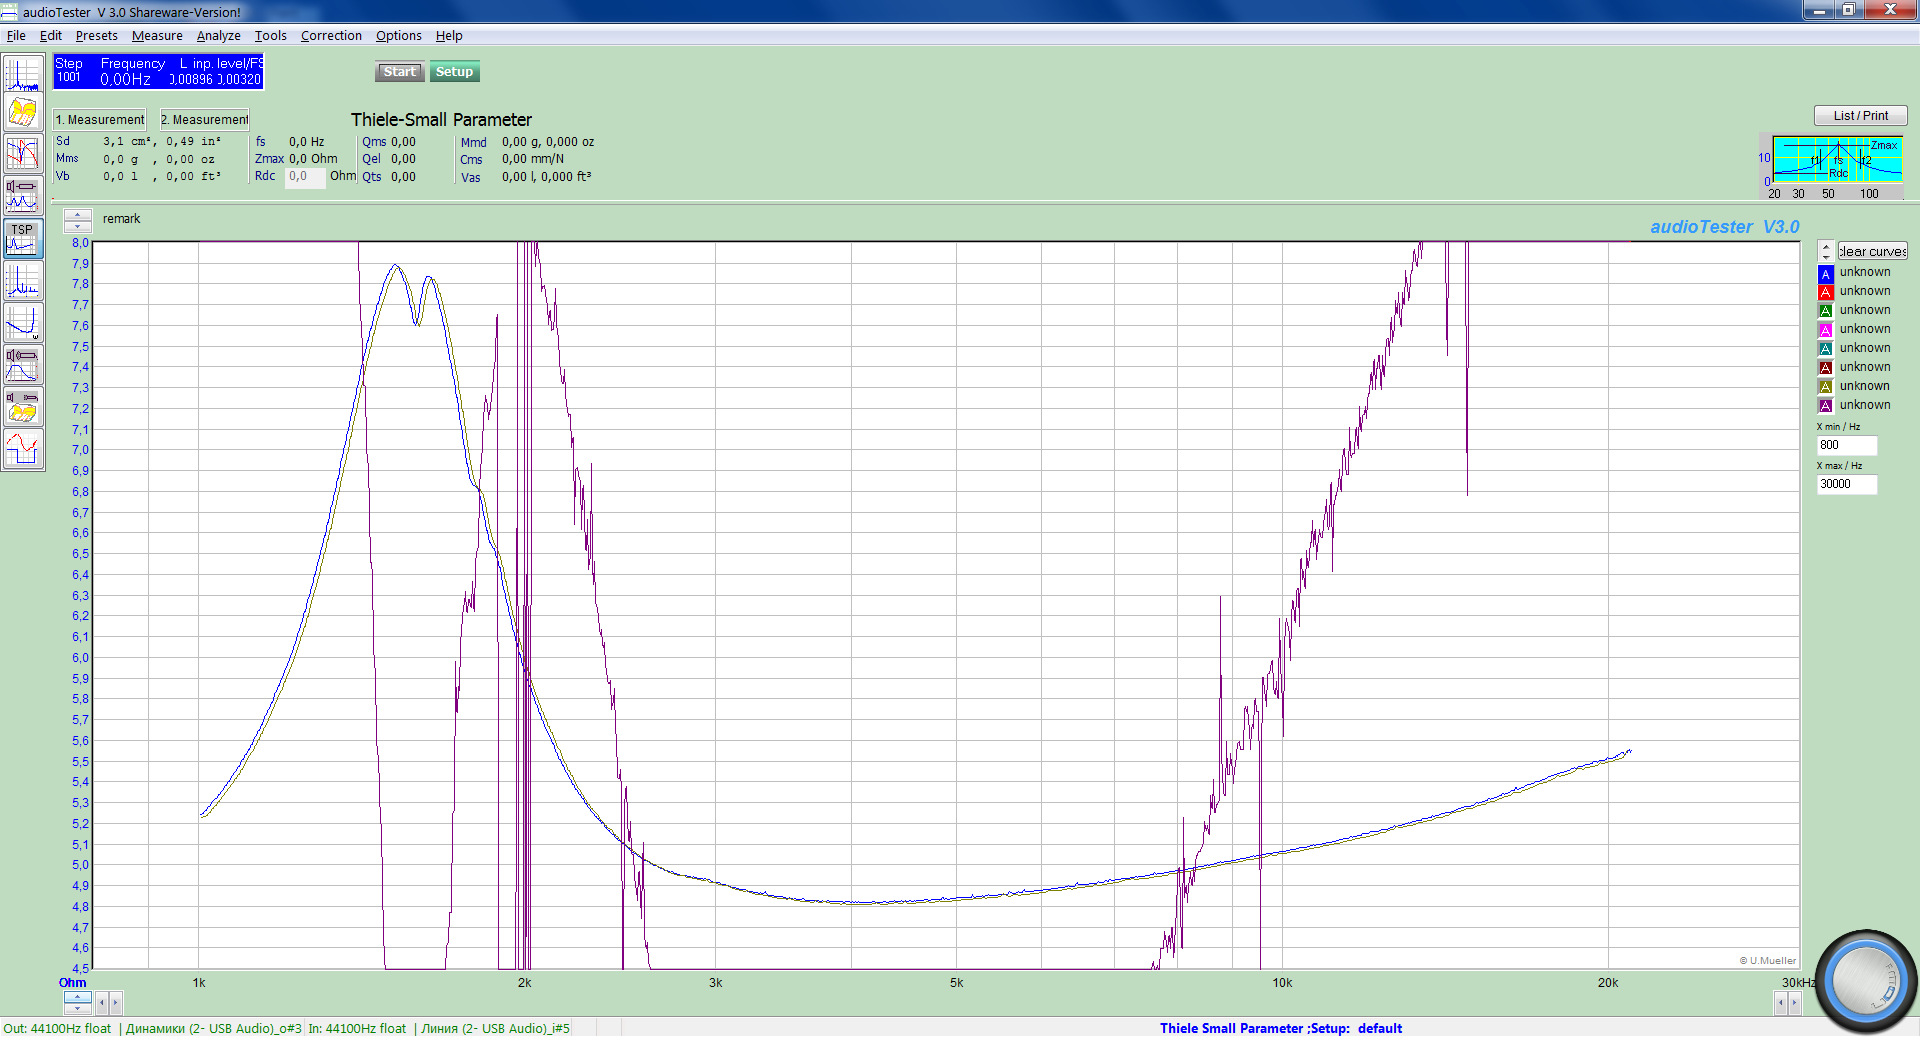Open the distortion spectrum peaks tool
Screen dimensions: 1920x1037
coord(22,281)
